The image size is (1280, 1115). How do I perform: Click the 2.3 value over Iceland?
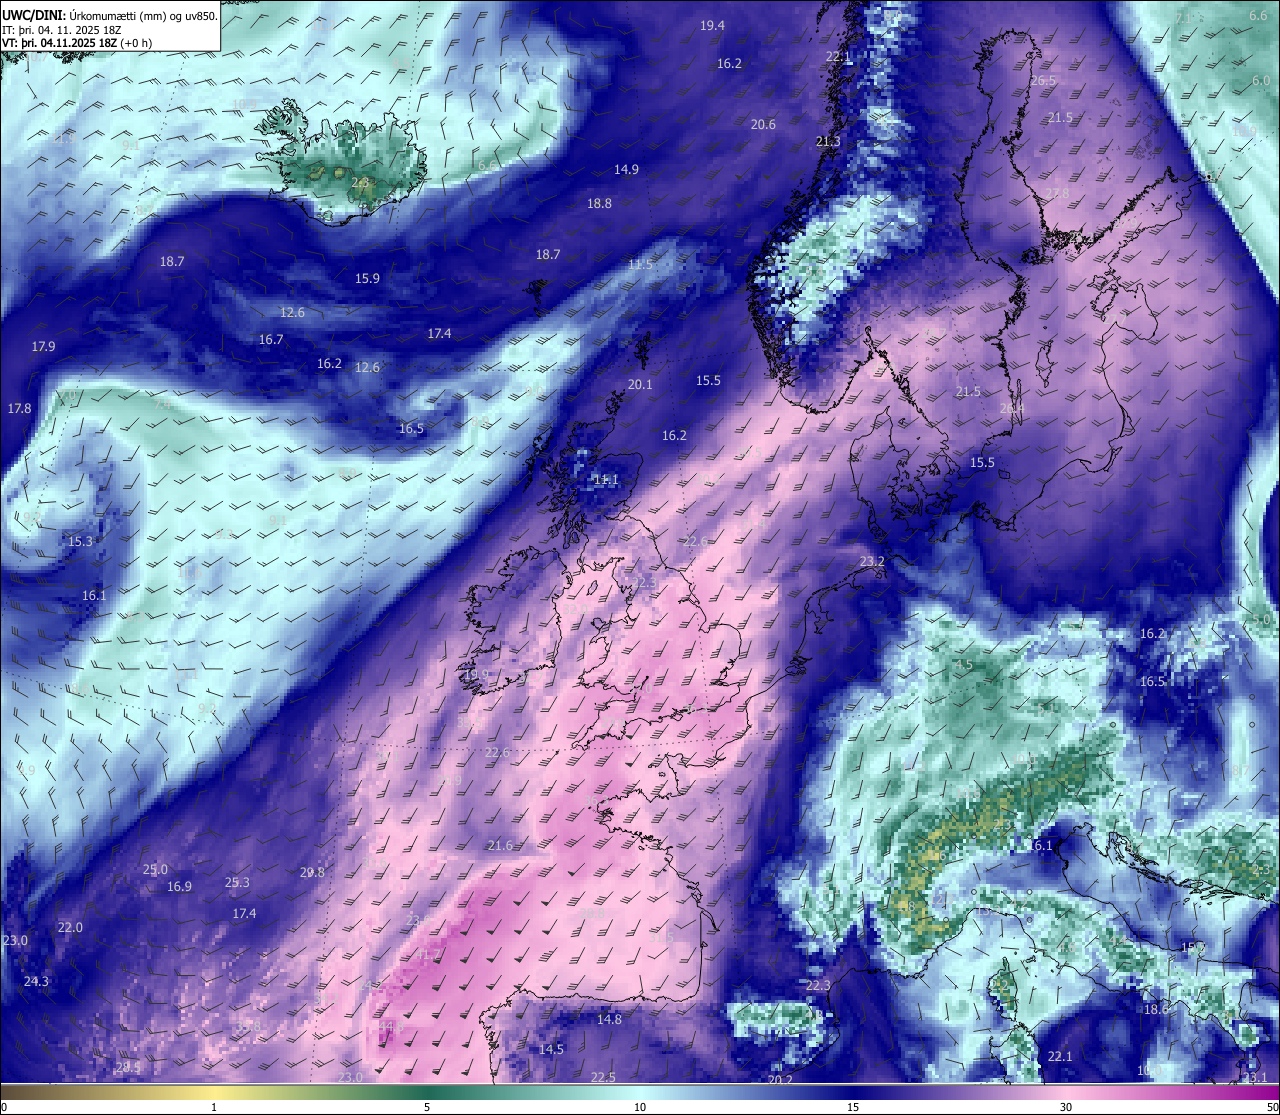pos(360,183)
